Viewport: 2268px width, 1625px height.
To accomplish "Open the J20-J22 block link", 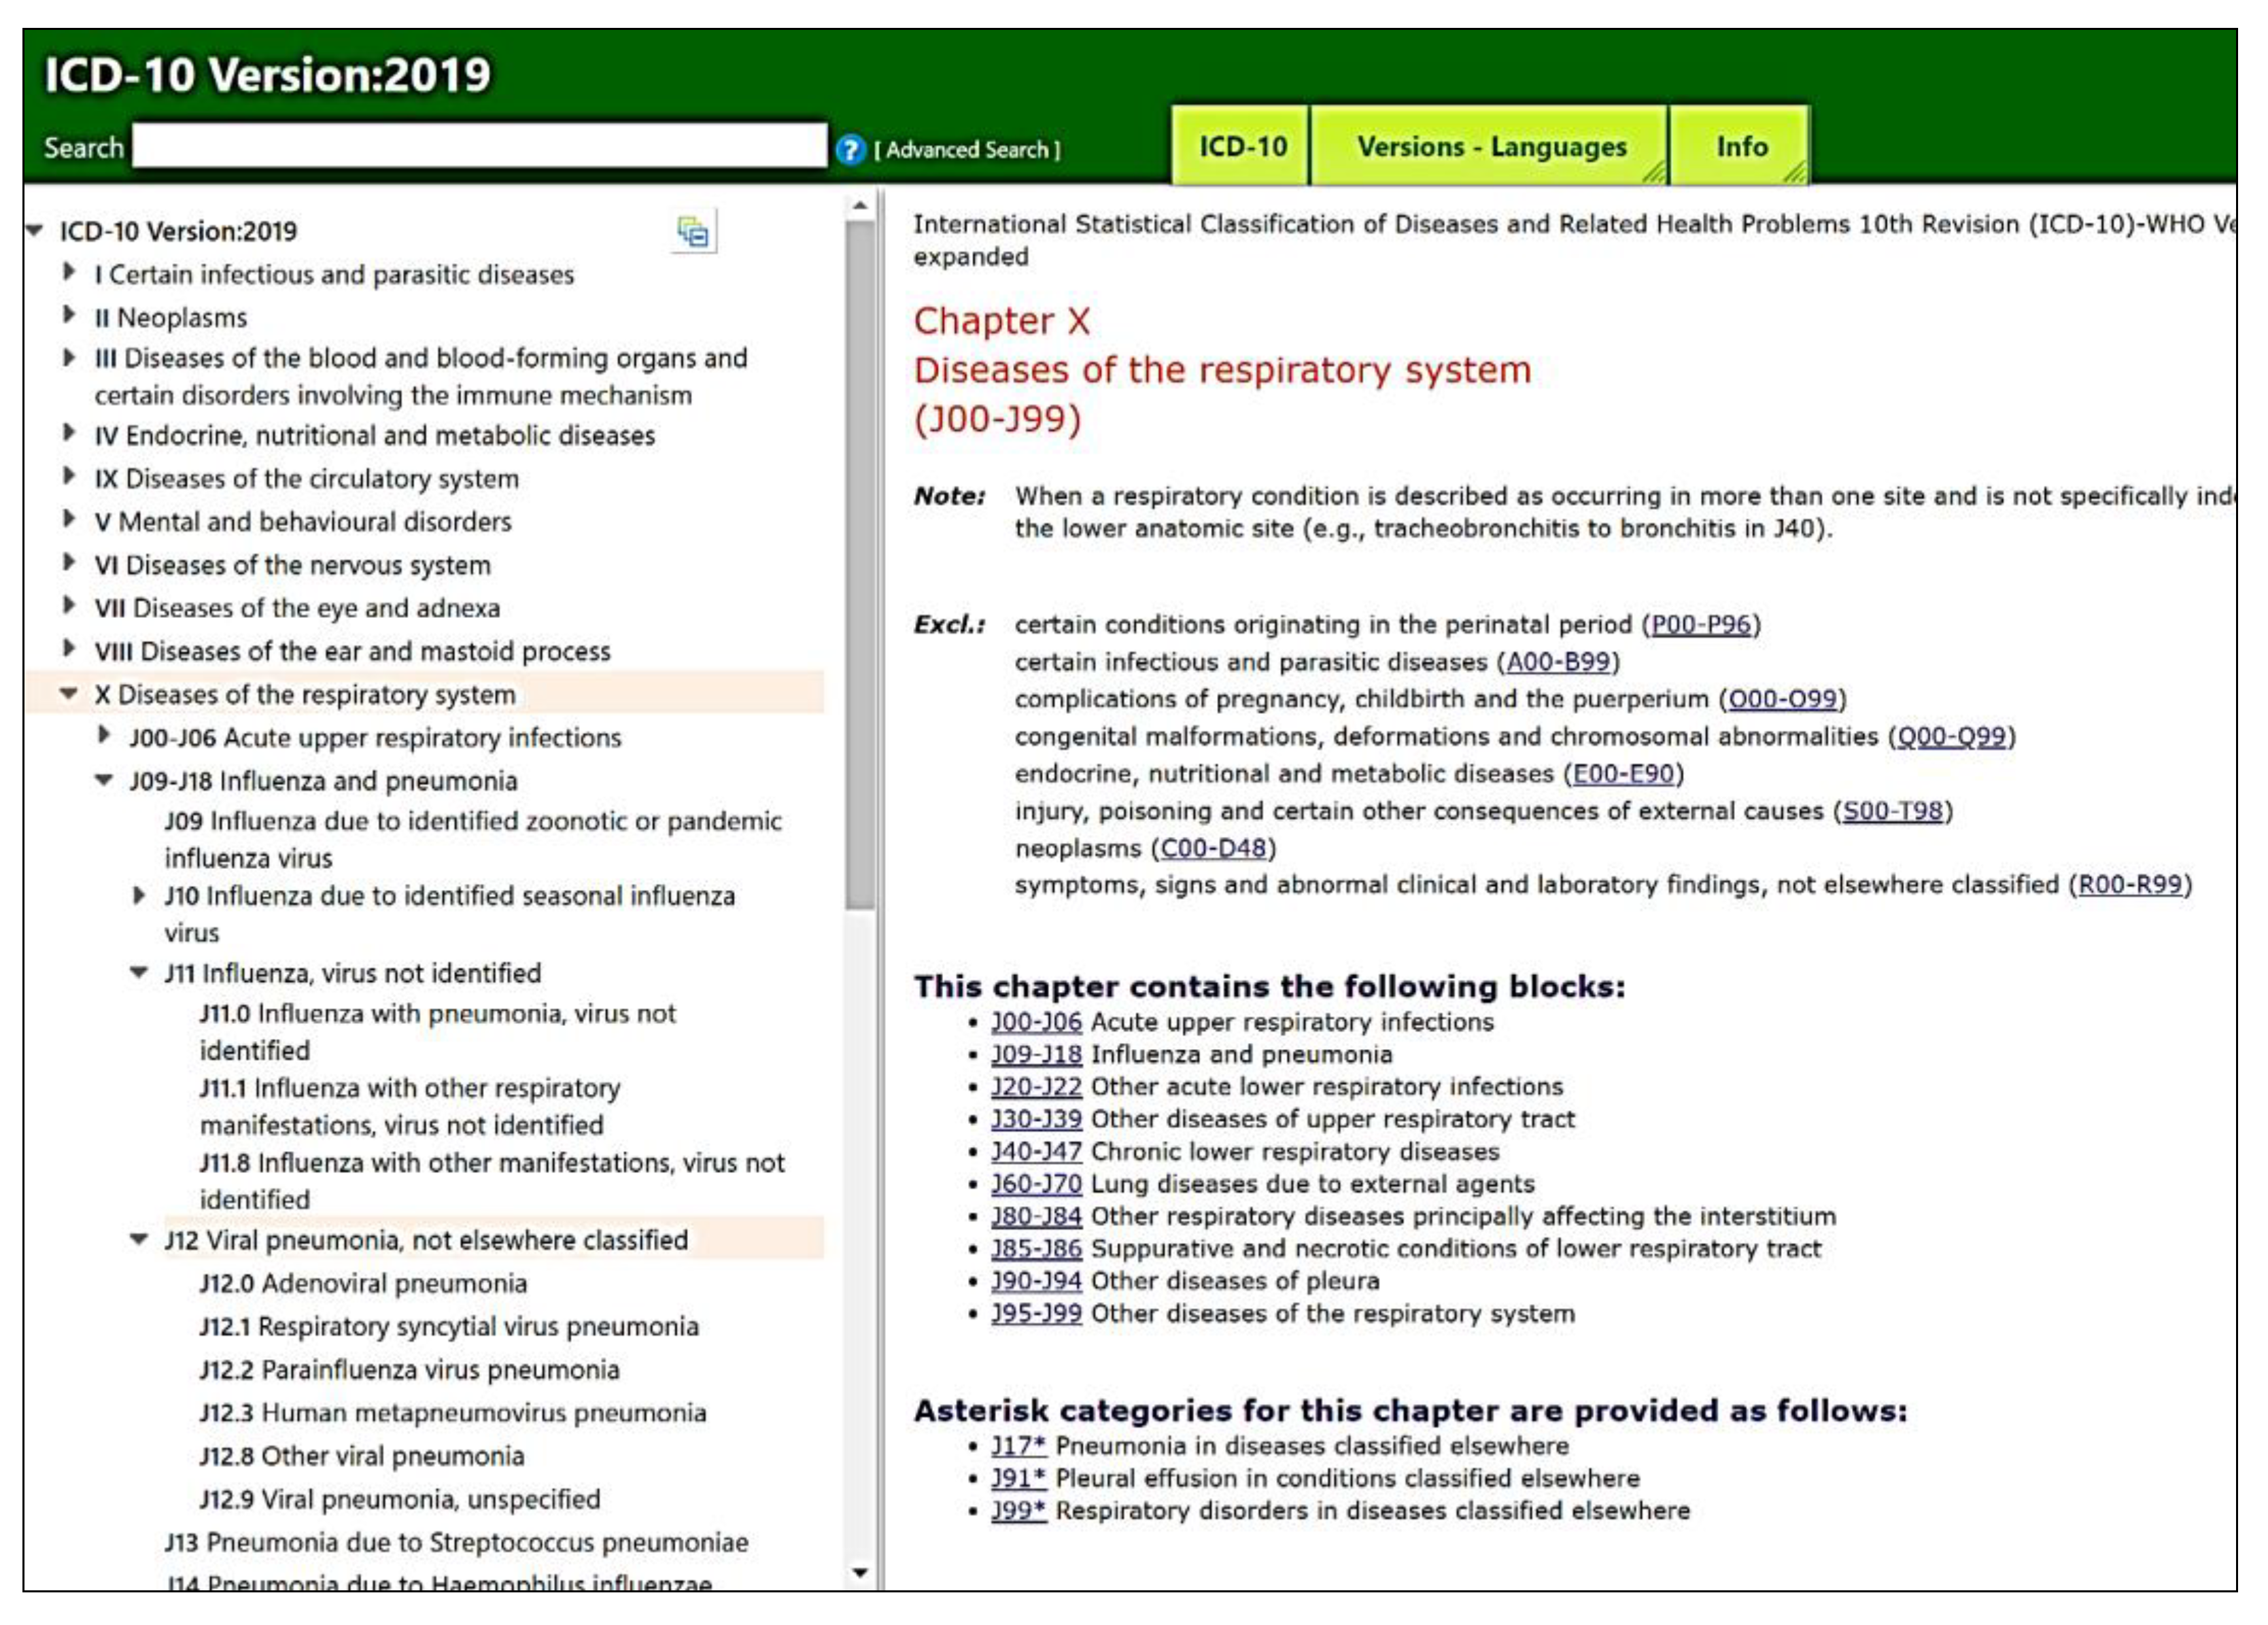I will pyautogui.click(x=1037, y=1087).
